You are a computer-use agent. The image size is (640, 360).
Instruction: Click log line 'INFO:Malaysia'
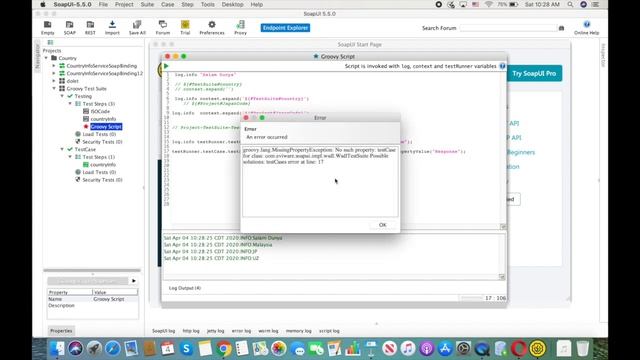point(218,244)
